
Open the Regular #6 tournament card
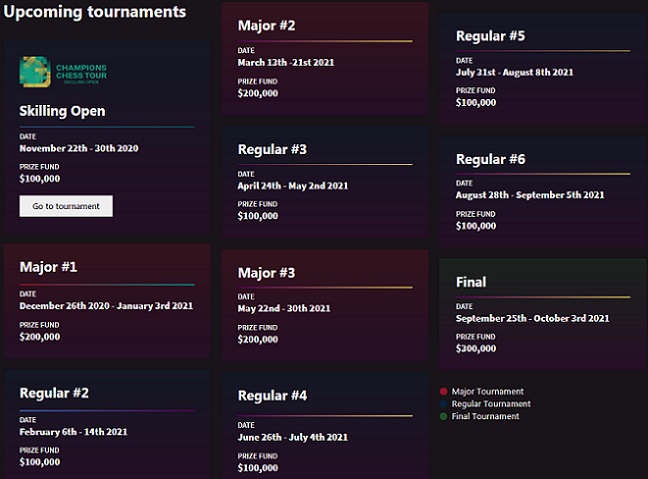point(543,191)
